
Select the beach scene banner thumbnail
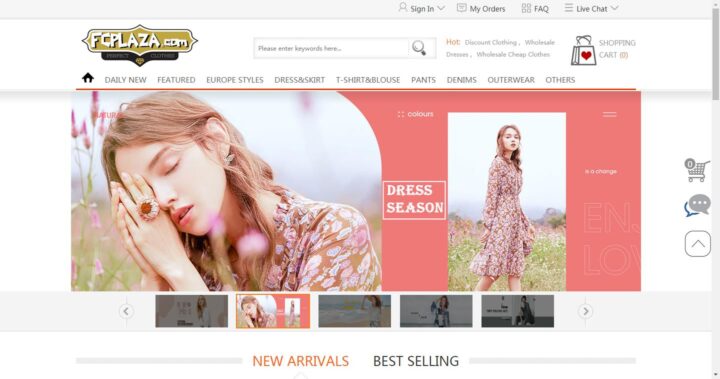[354, 311]
